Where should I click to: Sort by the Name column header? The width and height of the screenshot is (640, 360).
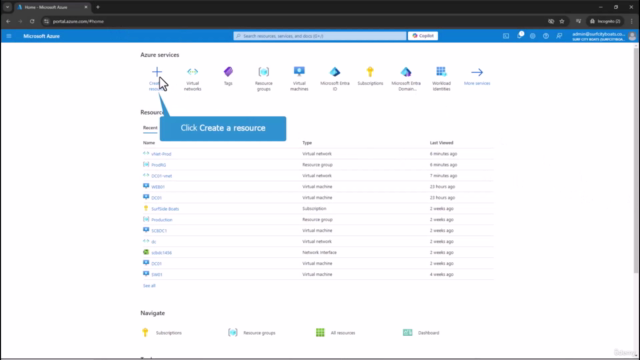[x=149, y=143]
